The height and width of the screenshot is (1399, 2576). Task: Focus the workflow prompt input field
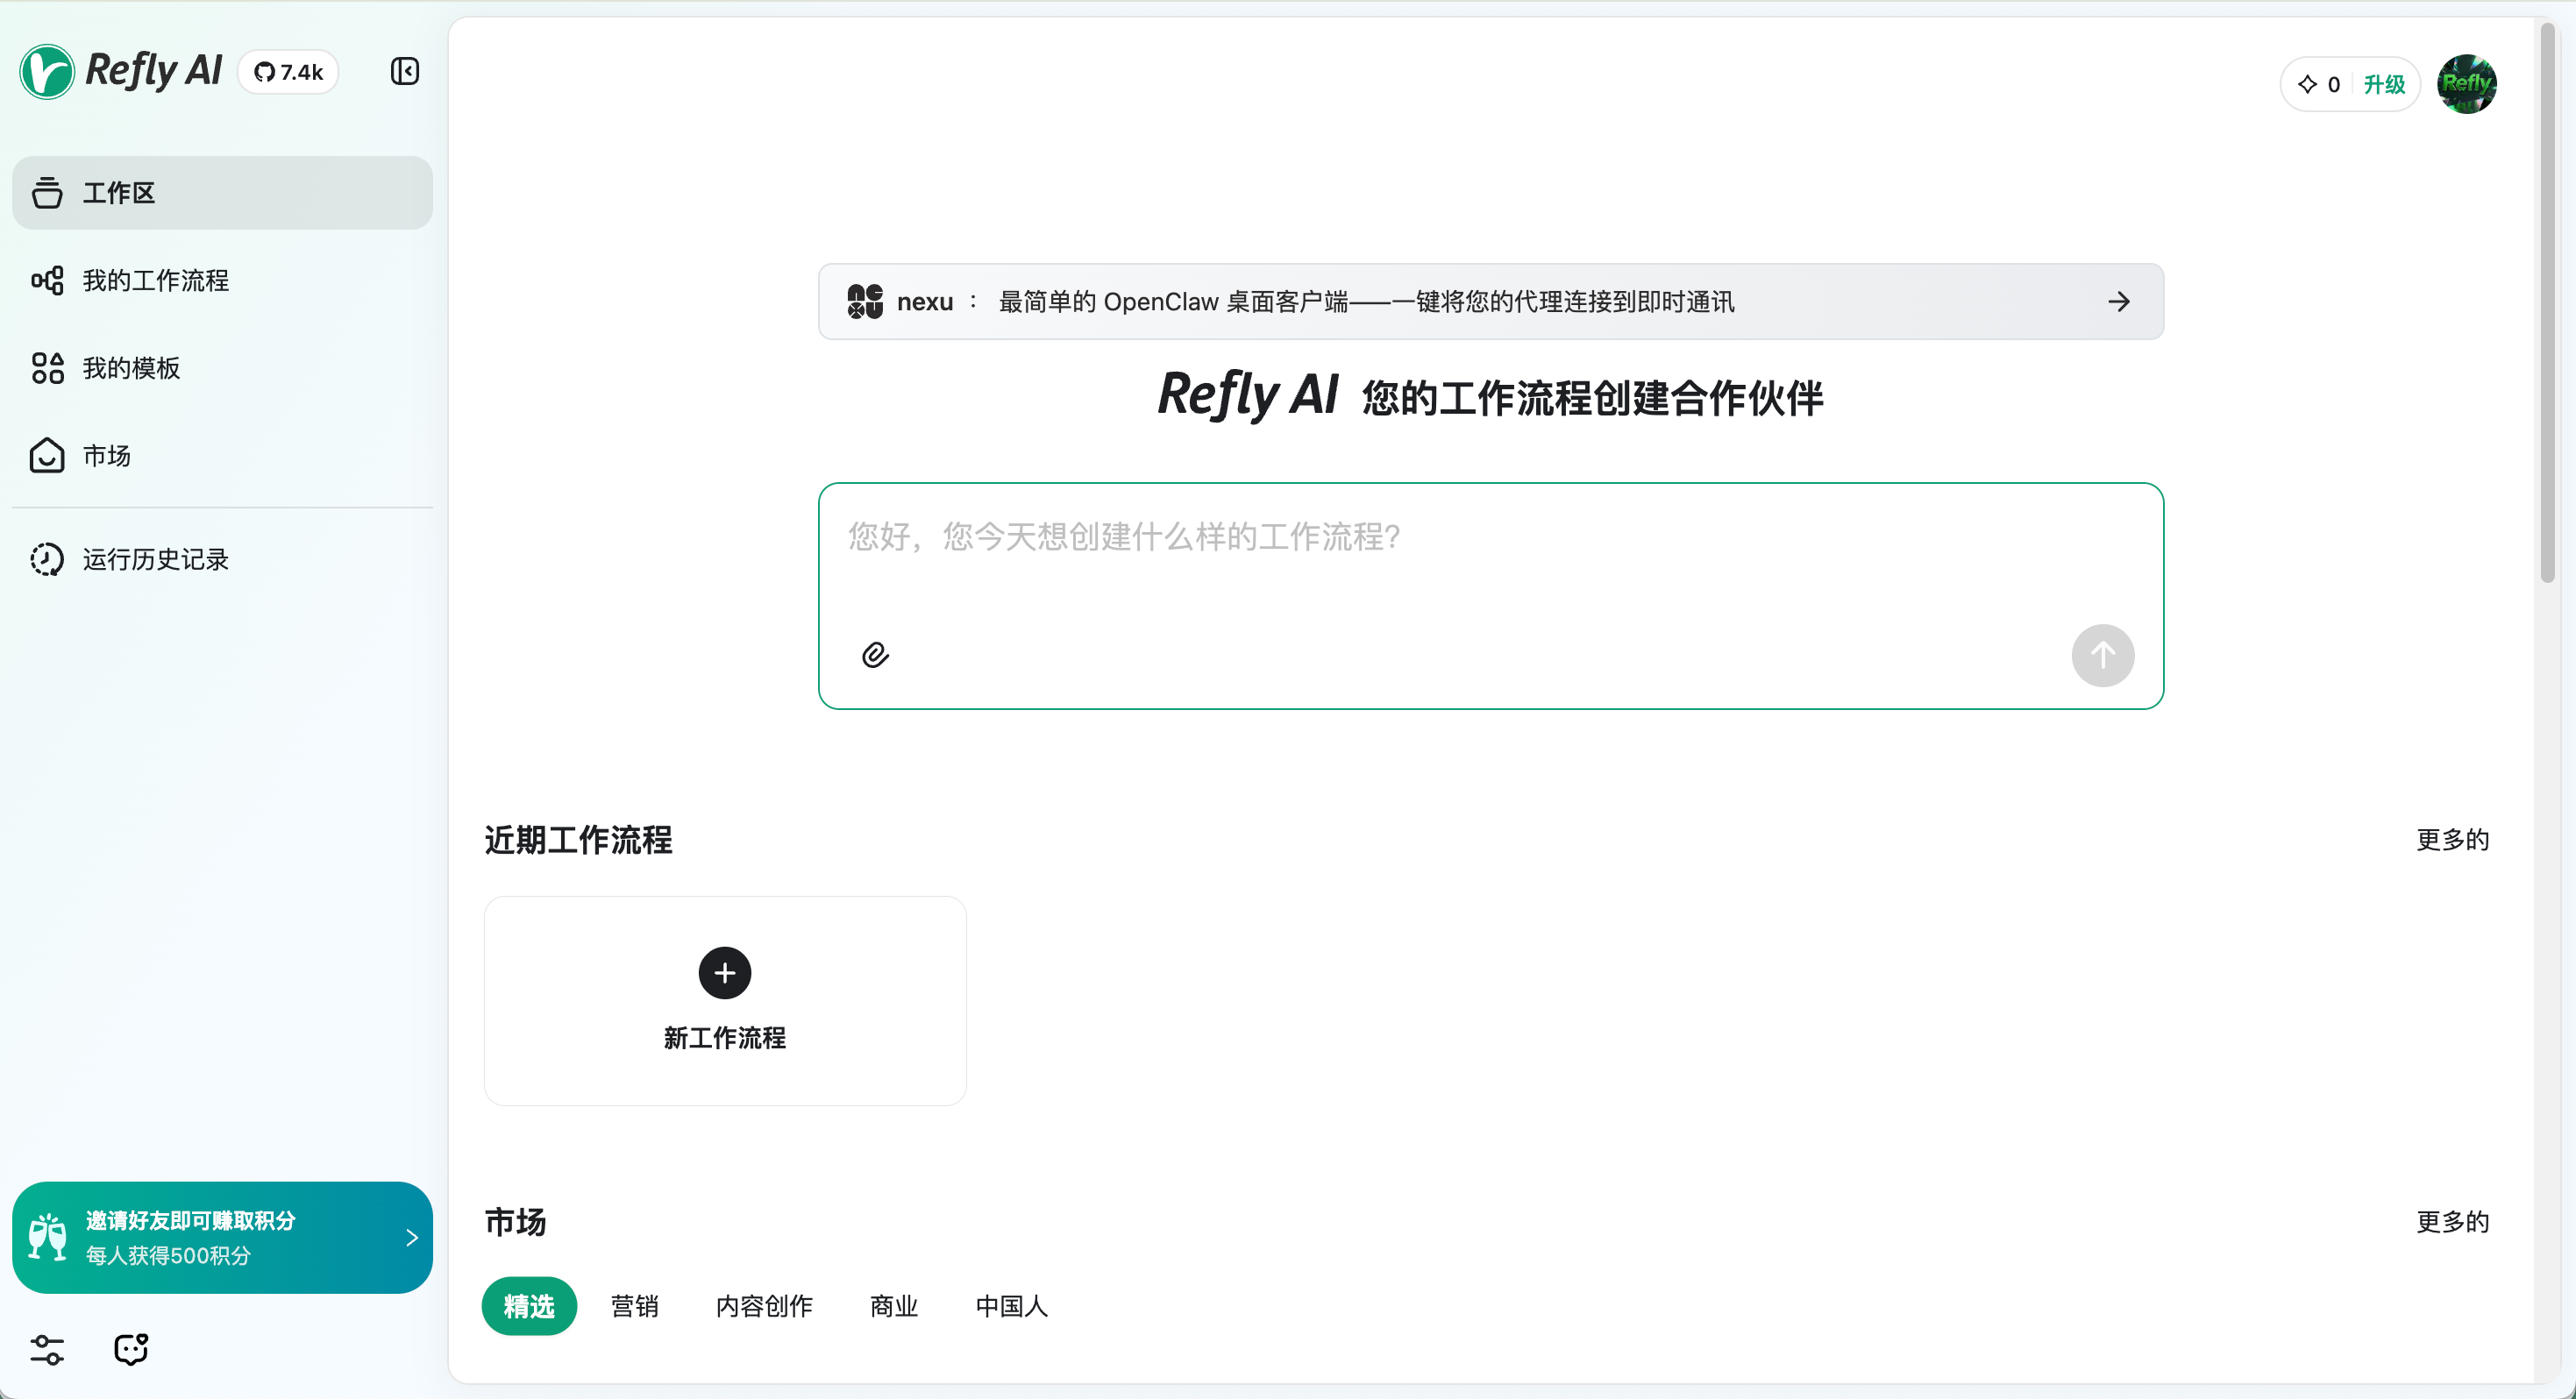pyautogui.click(x=1490, y=596)
